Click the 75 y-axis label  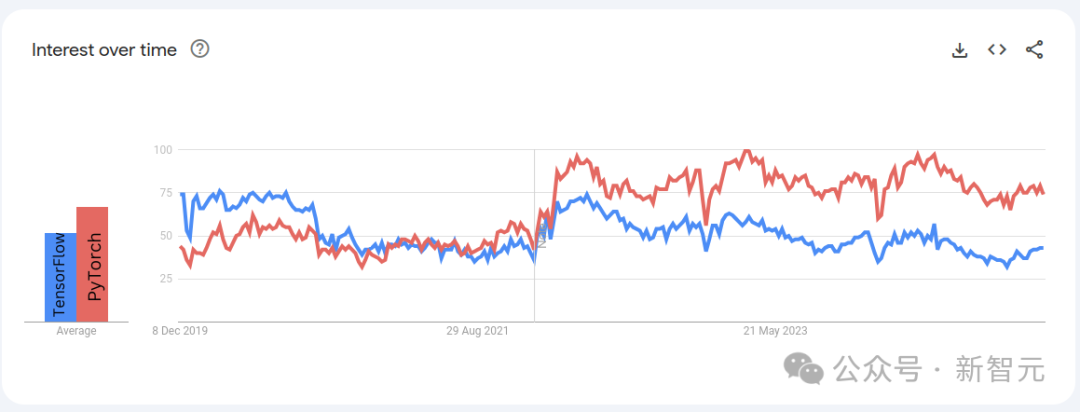(x=165, y=193)
